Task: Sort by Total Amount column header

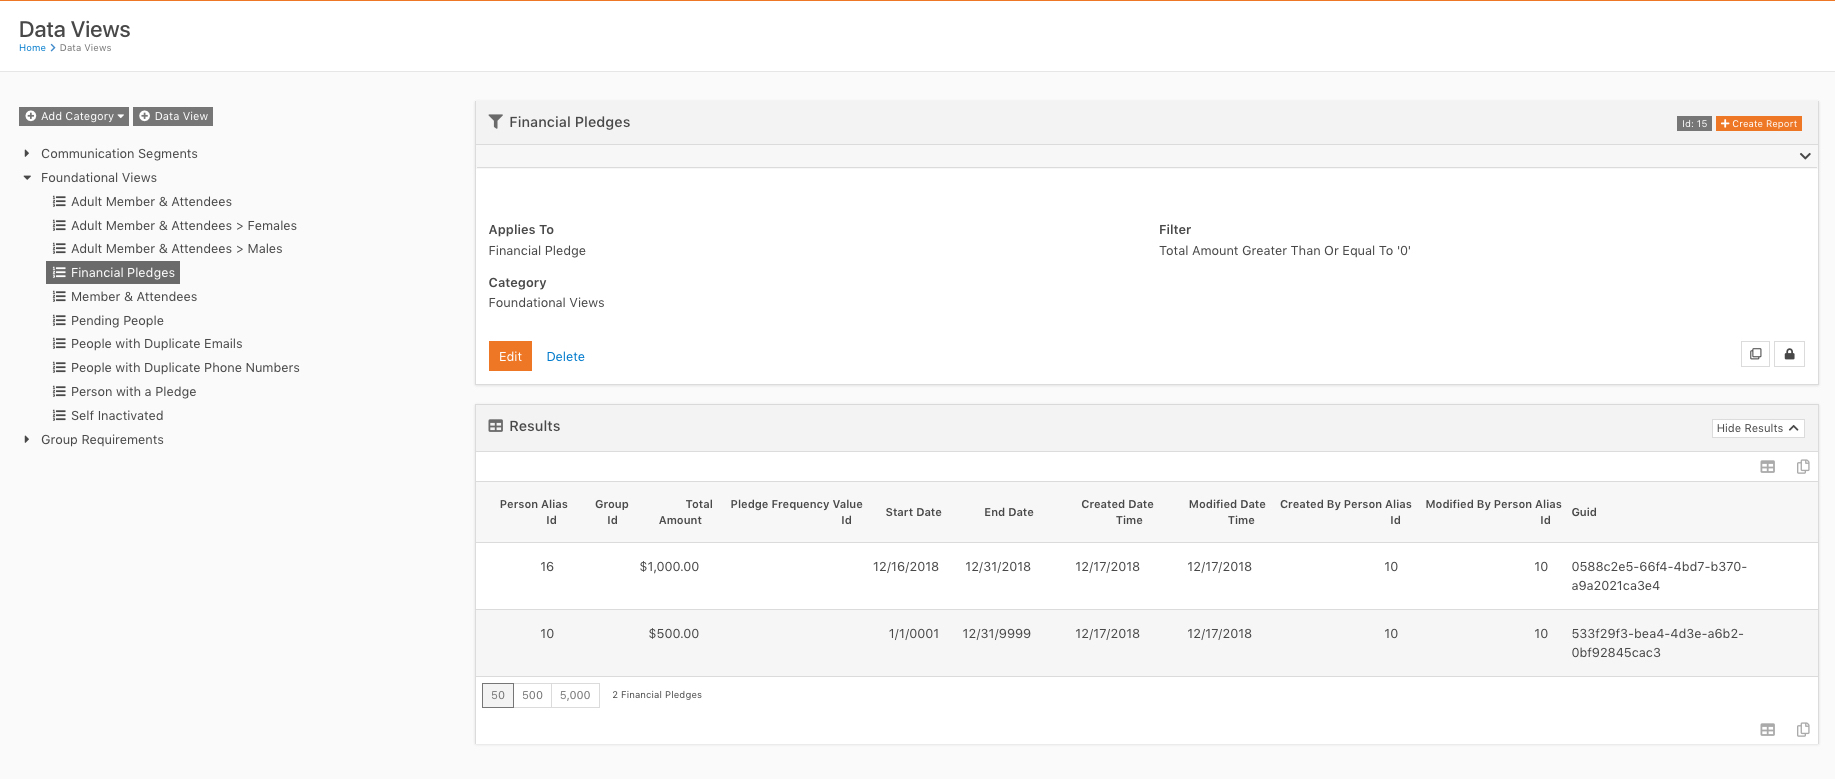Action: pyautogui.click(x=686, y=512)
